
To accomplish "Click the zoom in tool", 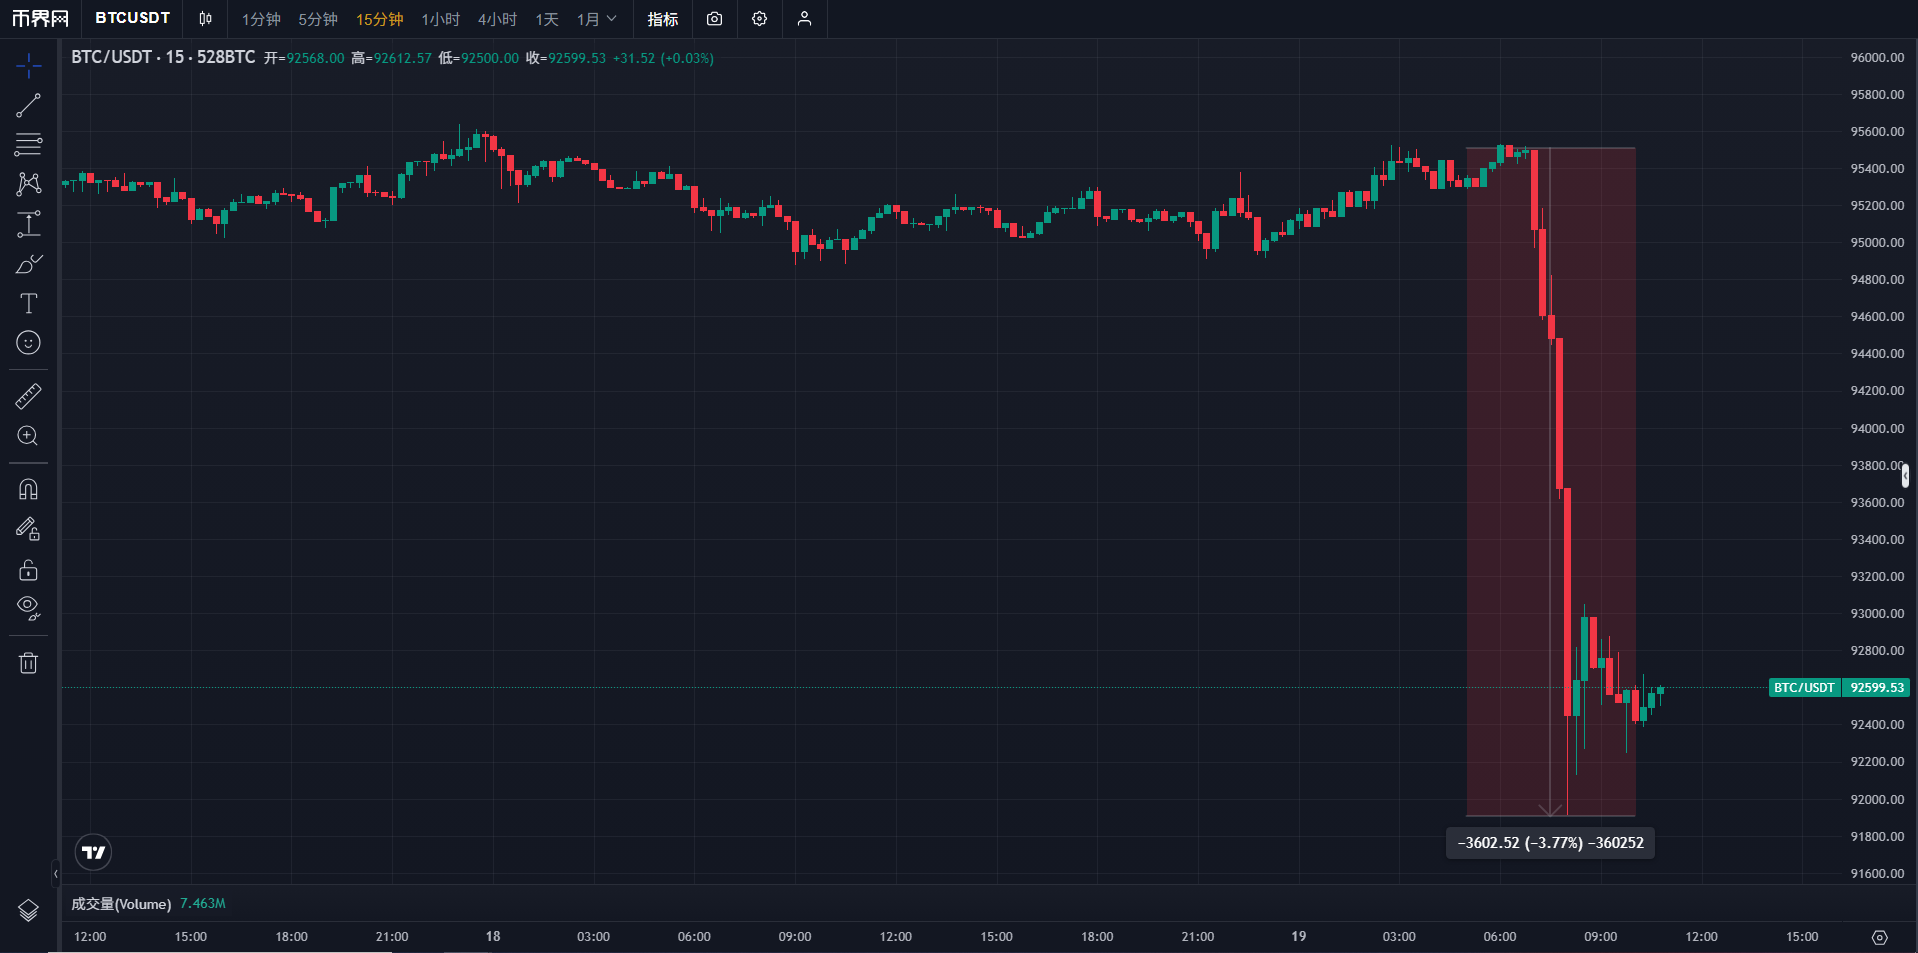I will (x=28, y=436).
